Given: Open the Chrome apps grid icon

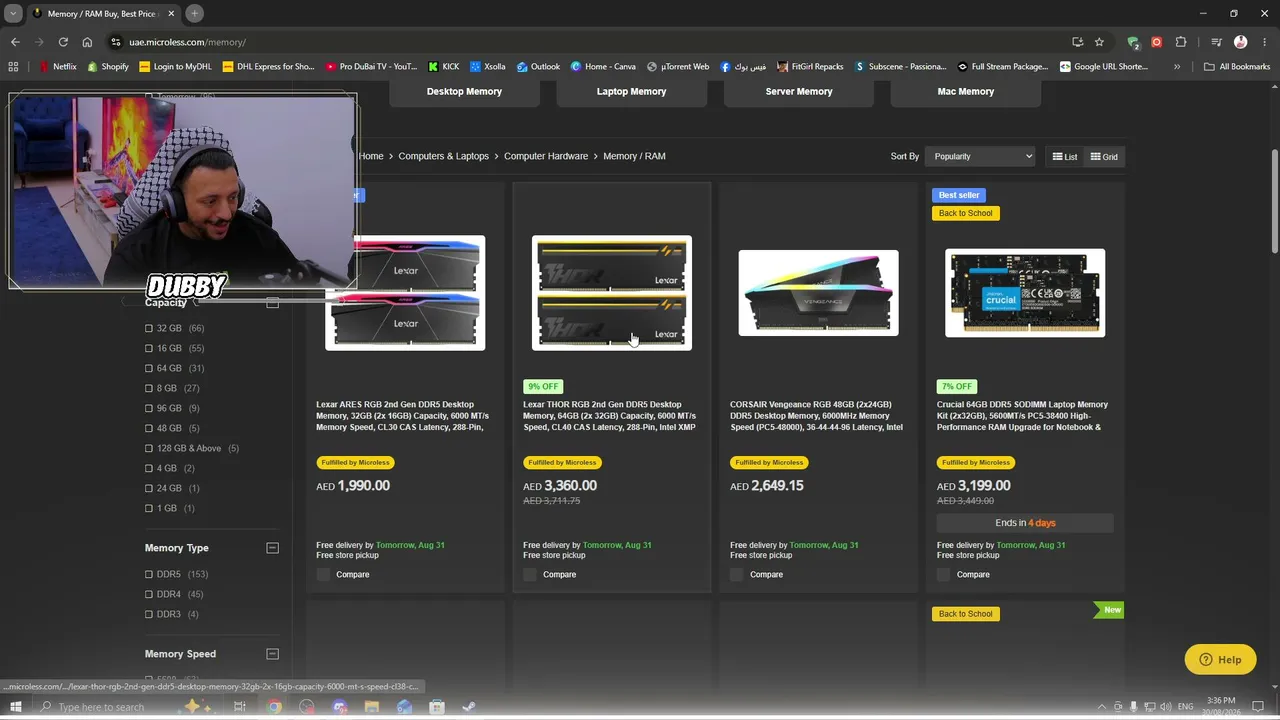Looking at the screenshot, I should tap(13, 67).
